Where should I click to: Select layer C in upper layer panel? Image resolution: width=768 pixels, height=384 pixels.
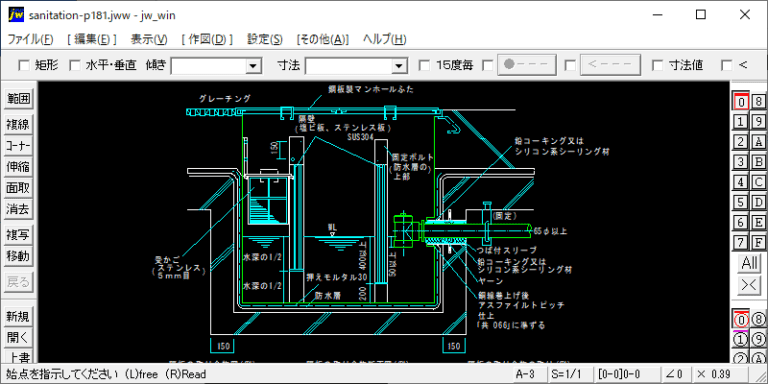click(759, 182)
